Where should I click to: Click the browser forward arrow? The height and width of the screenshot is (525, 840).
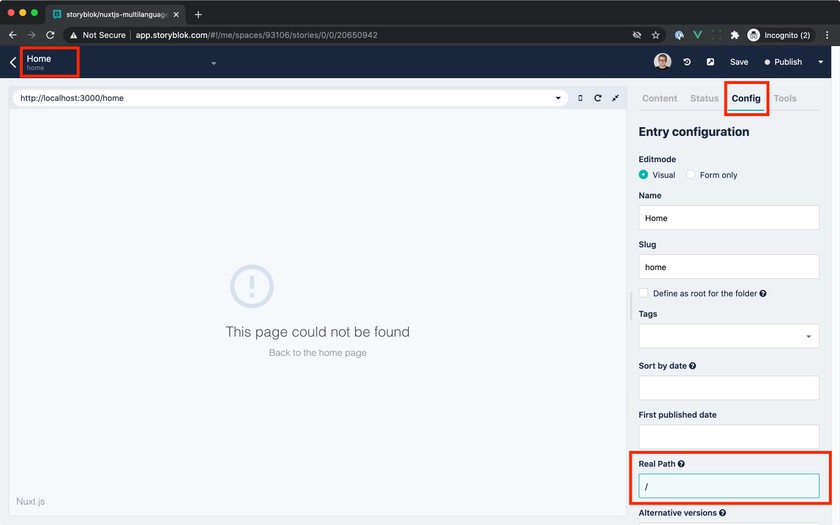coord(32,35)
